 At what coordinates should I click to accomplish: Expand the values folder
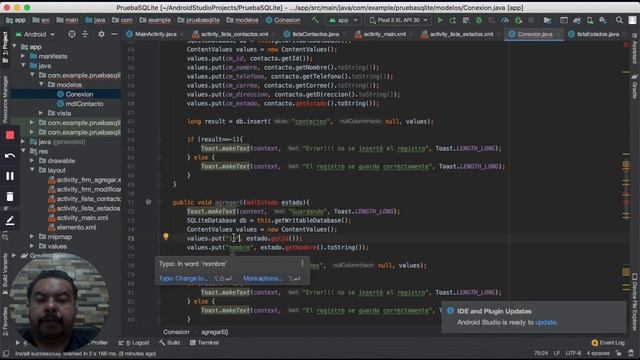point(32,246)
